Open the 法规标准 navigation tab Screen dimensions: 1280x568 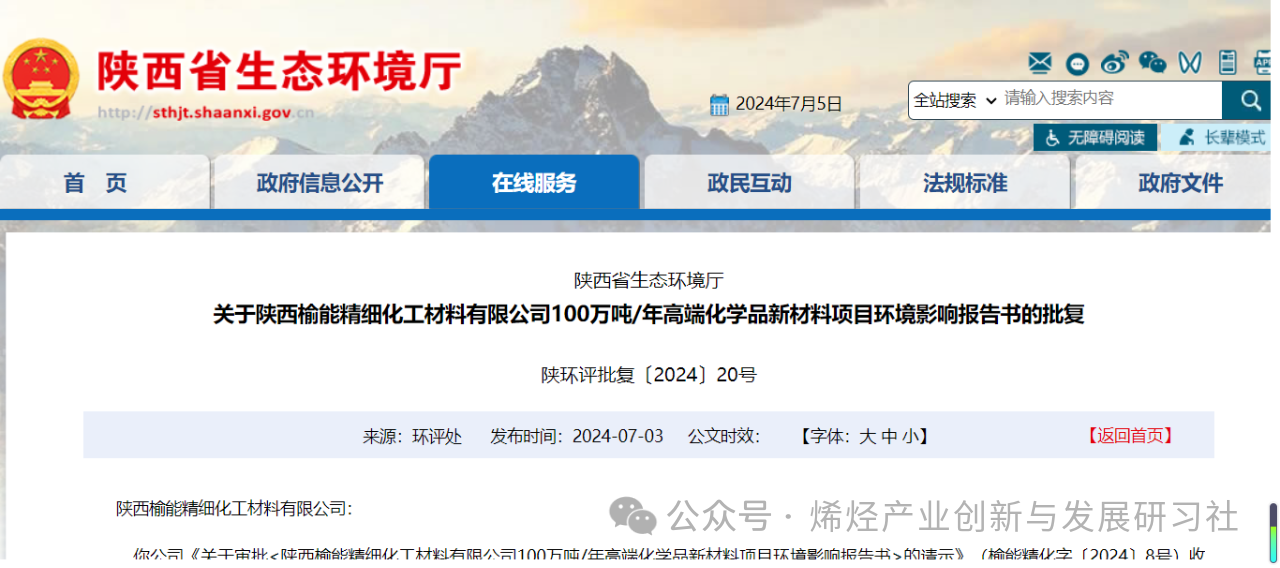pos(964,183)
